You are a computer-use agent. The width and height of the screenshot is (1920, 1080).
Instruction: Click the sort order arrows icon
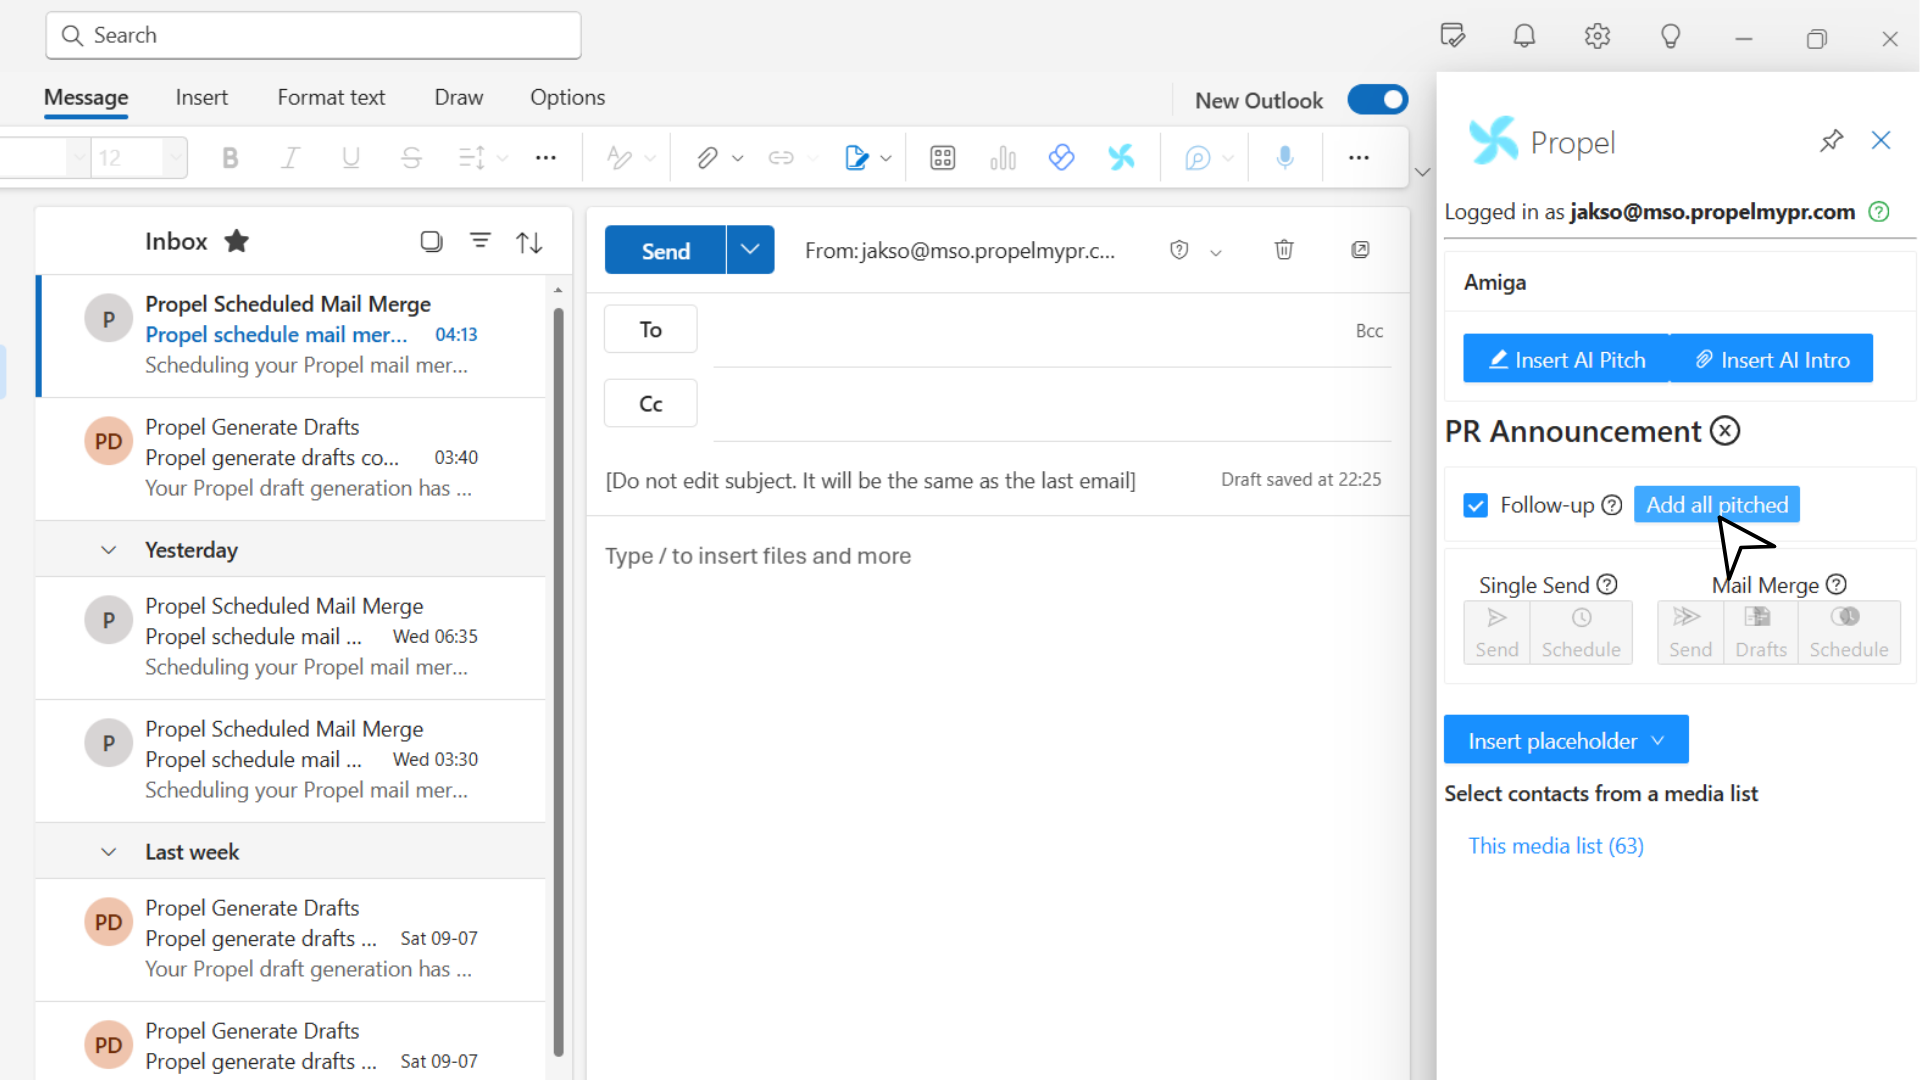(x=529, y=241)
